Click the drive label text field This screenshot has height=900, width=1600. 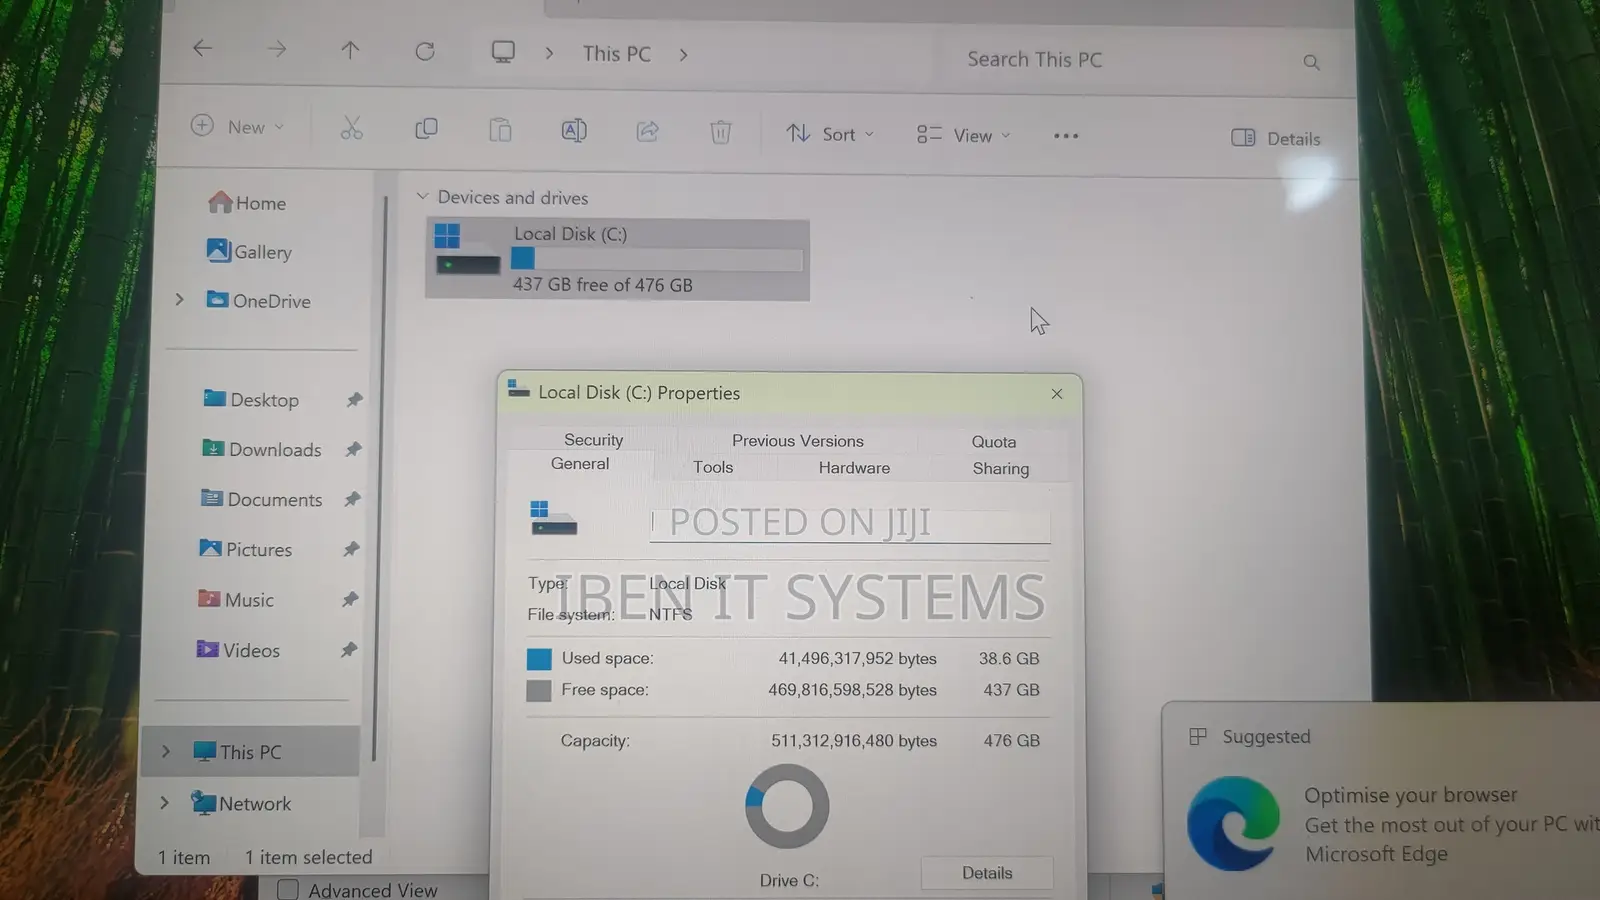coord(850,524)
